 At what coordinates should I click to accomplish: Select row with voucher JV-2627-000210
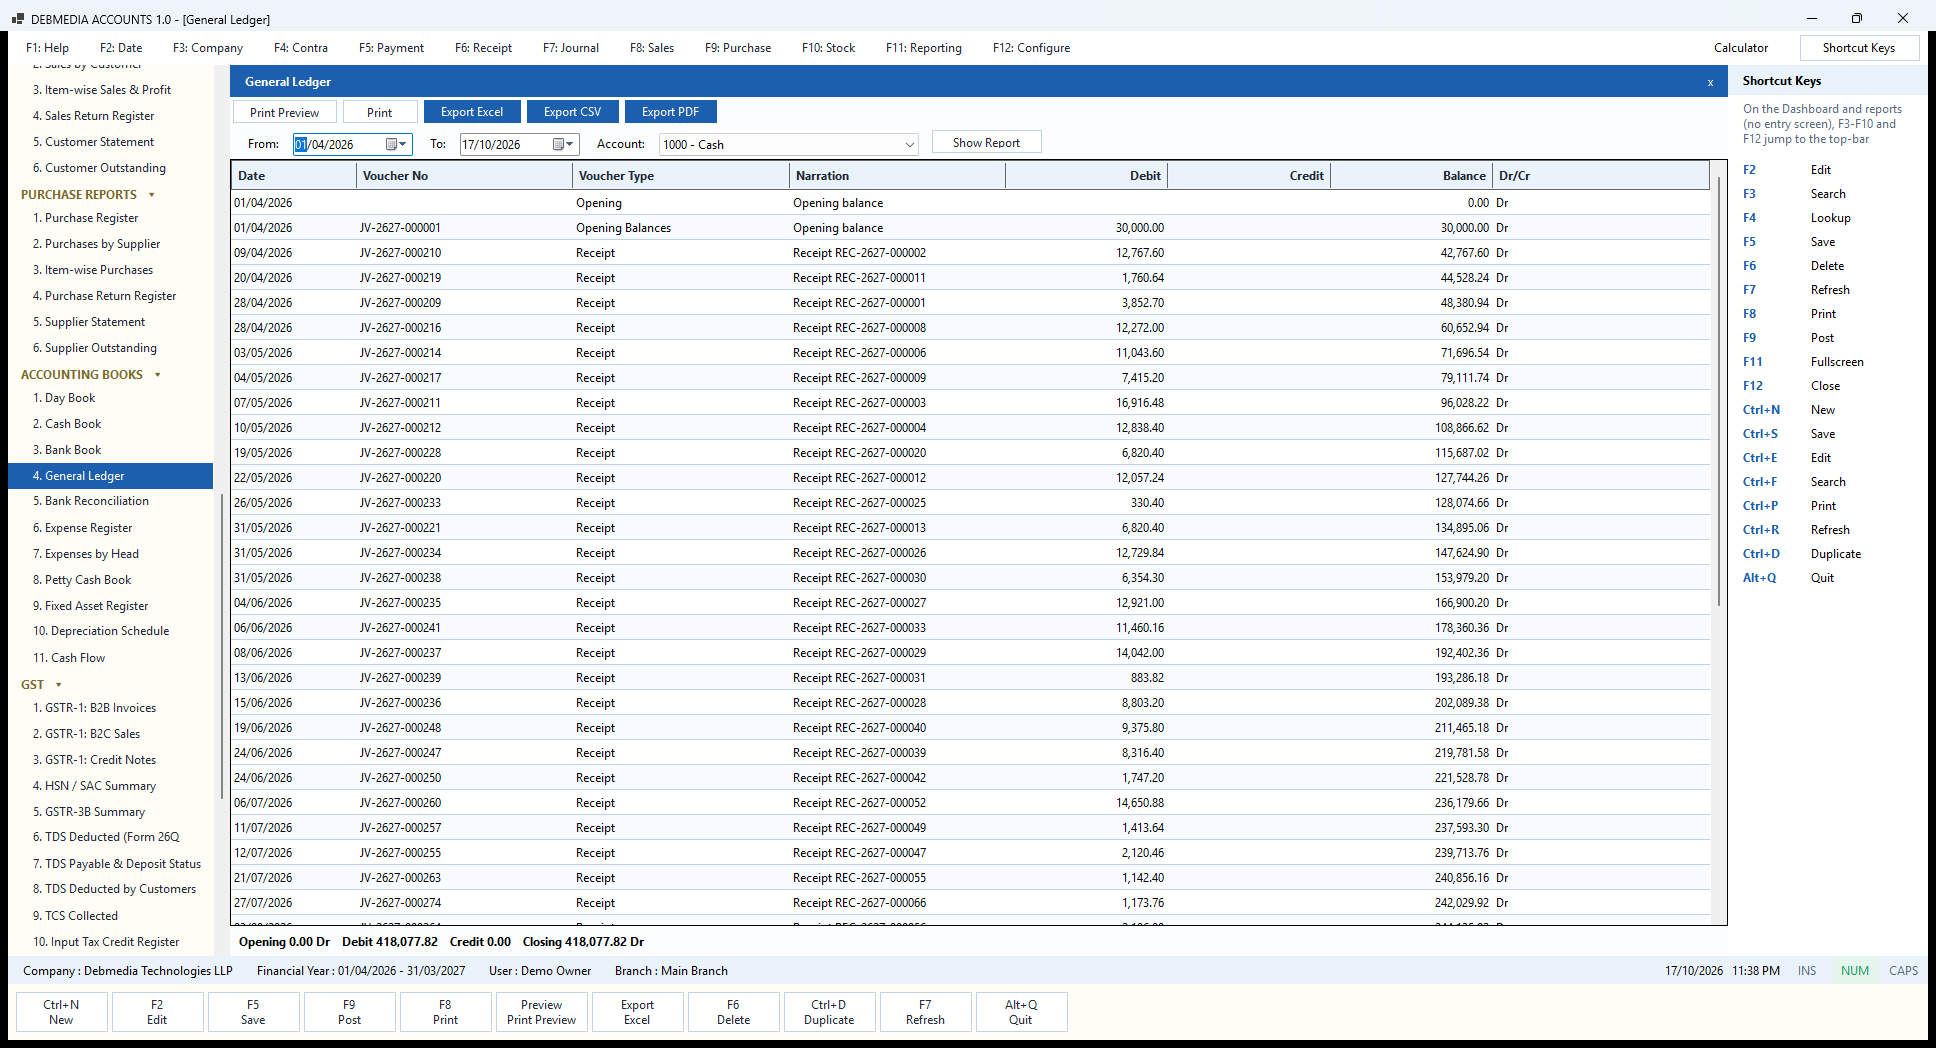[970, 253]
